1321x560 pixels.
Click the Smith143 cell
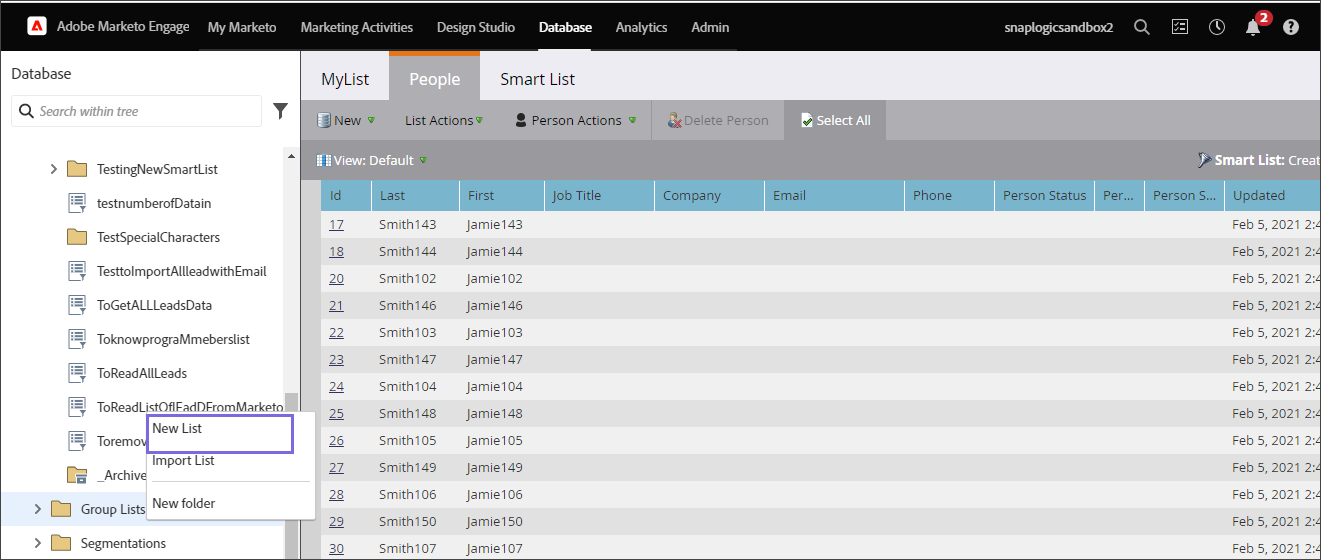point(408,224)
